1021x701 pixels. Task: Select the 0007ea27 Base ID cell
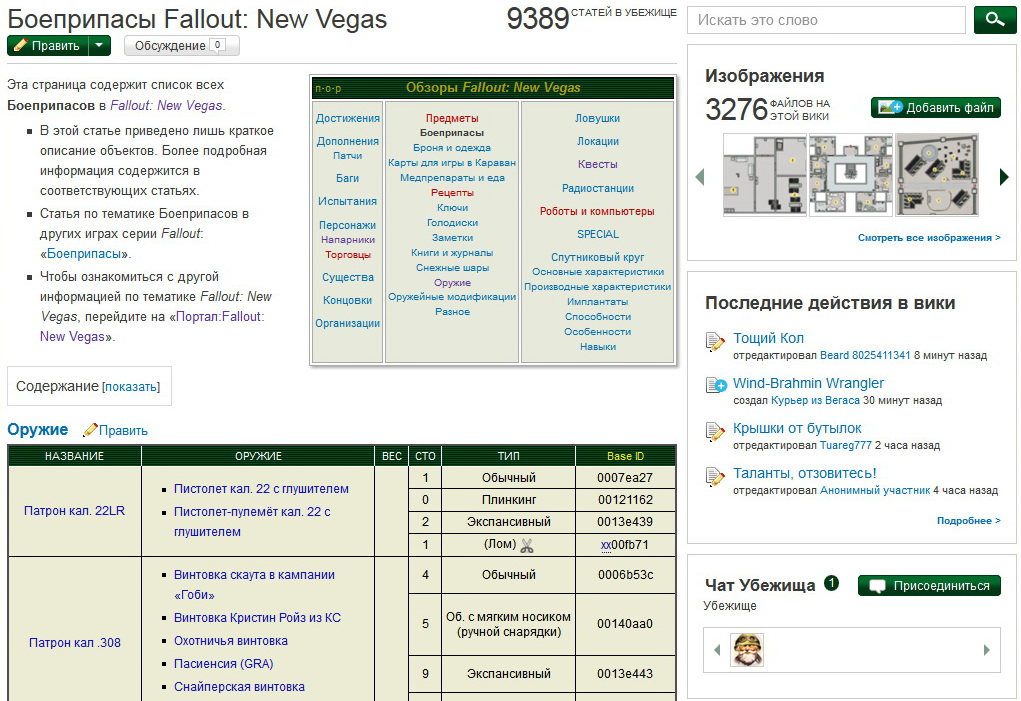625,478
